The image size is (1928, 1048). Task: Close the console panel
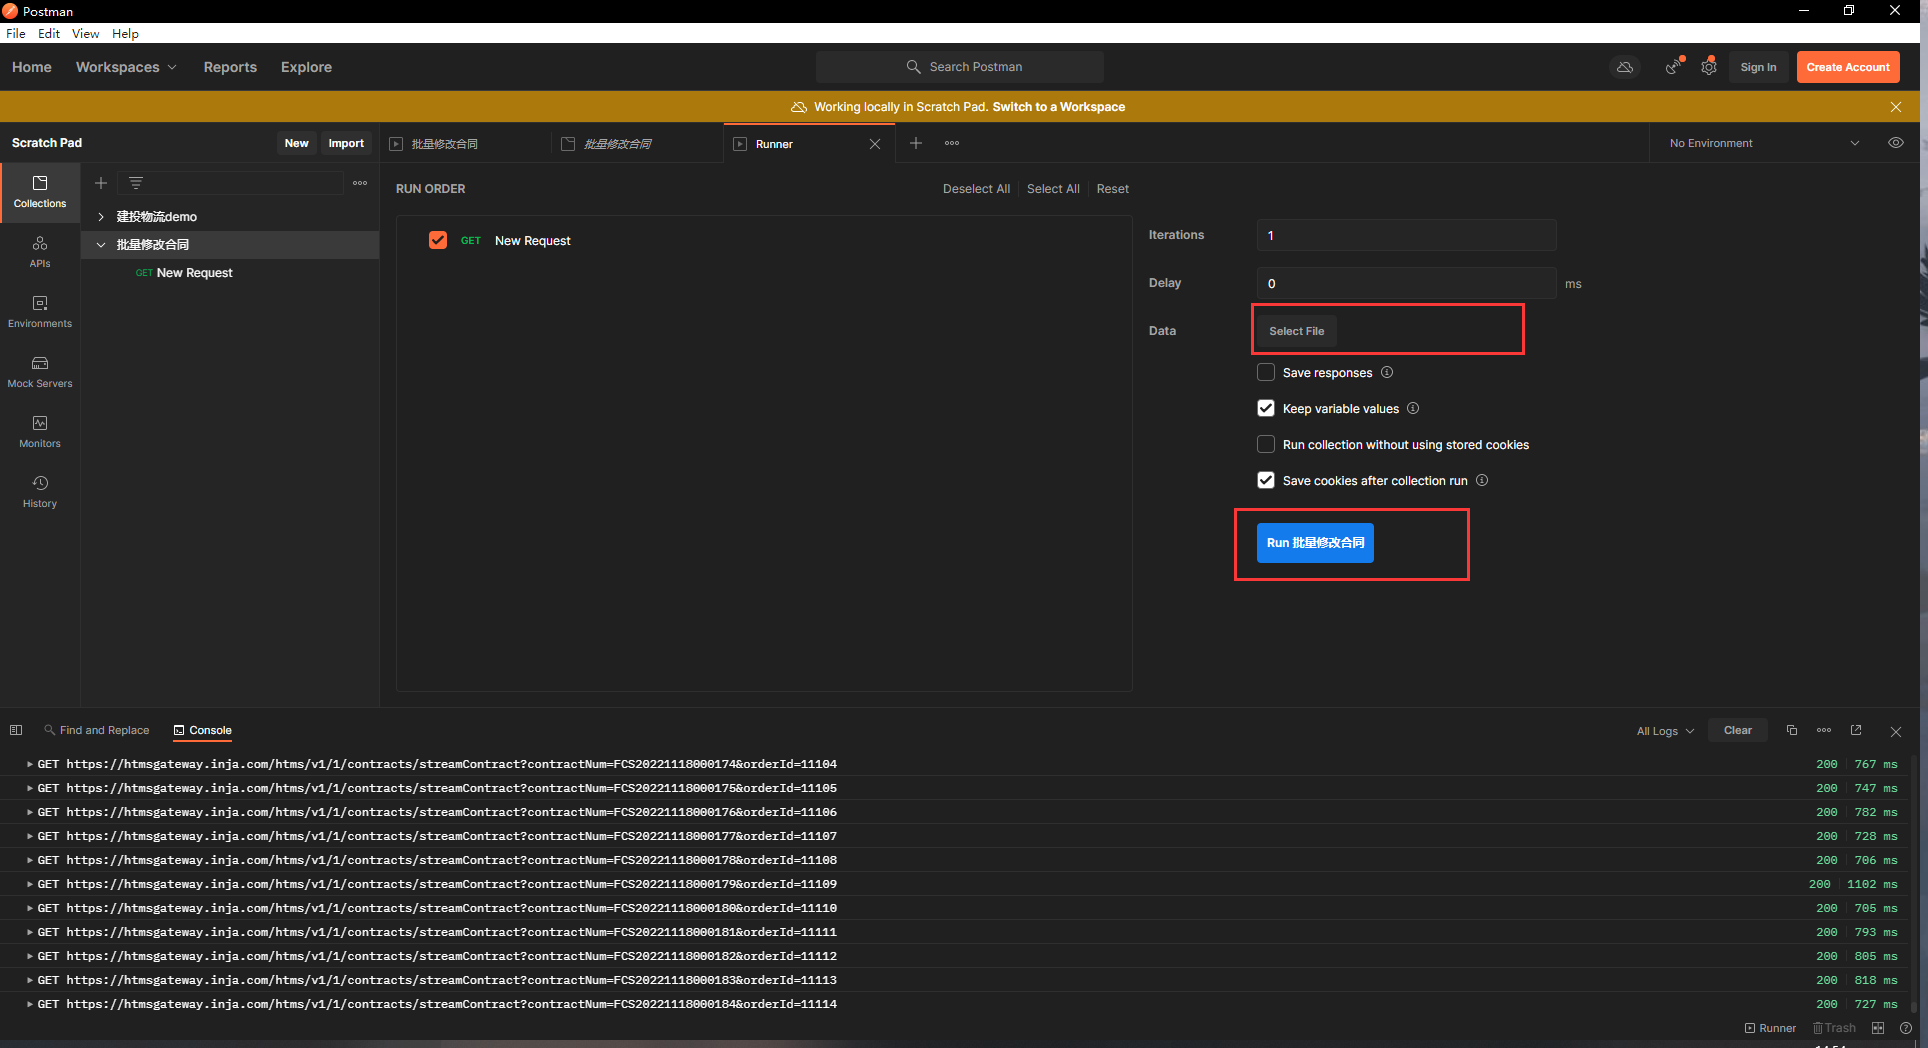point(1896,731)
